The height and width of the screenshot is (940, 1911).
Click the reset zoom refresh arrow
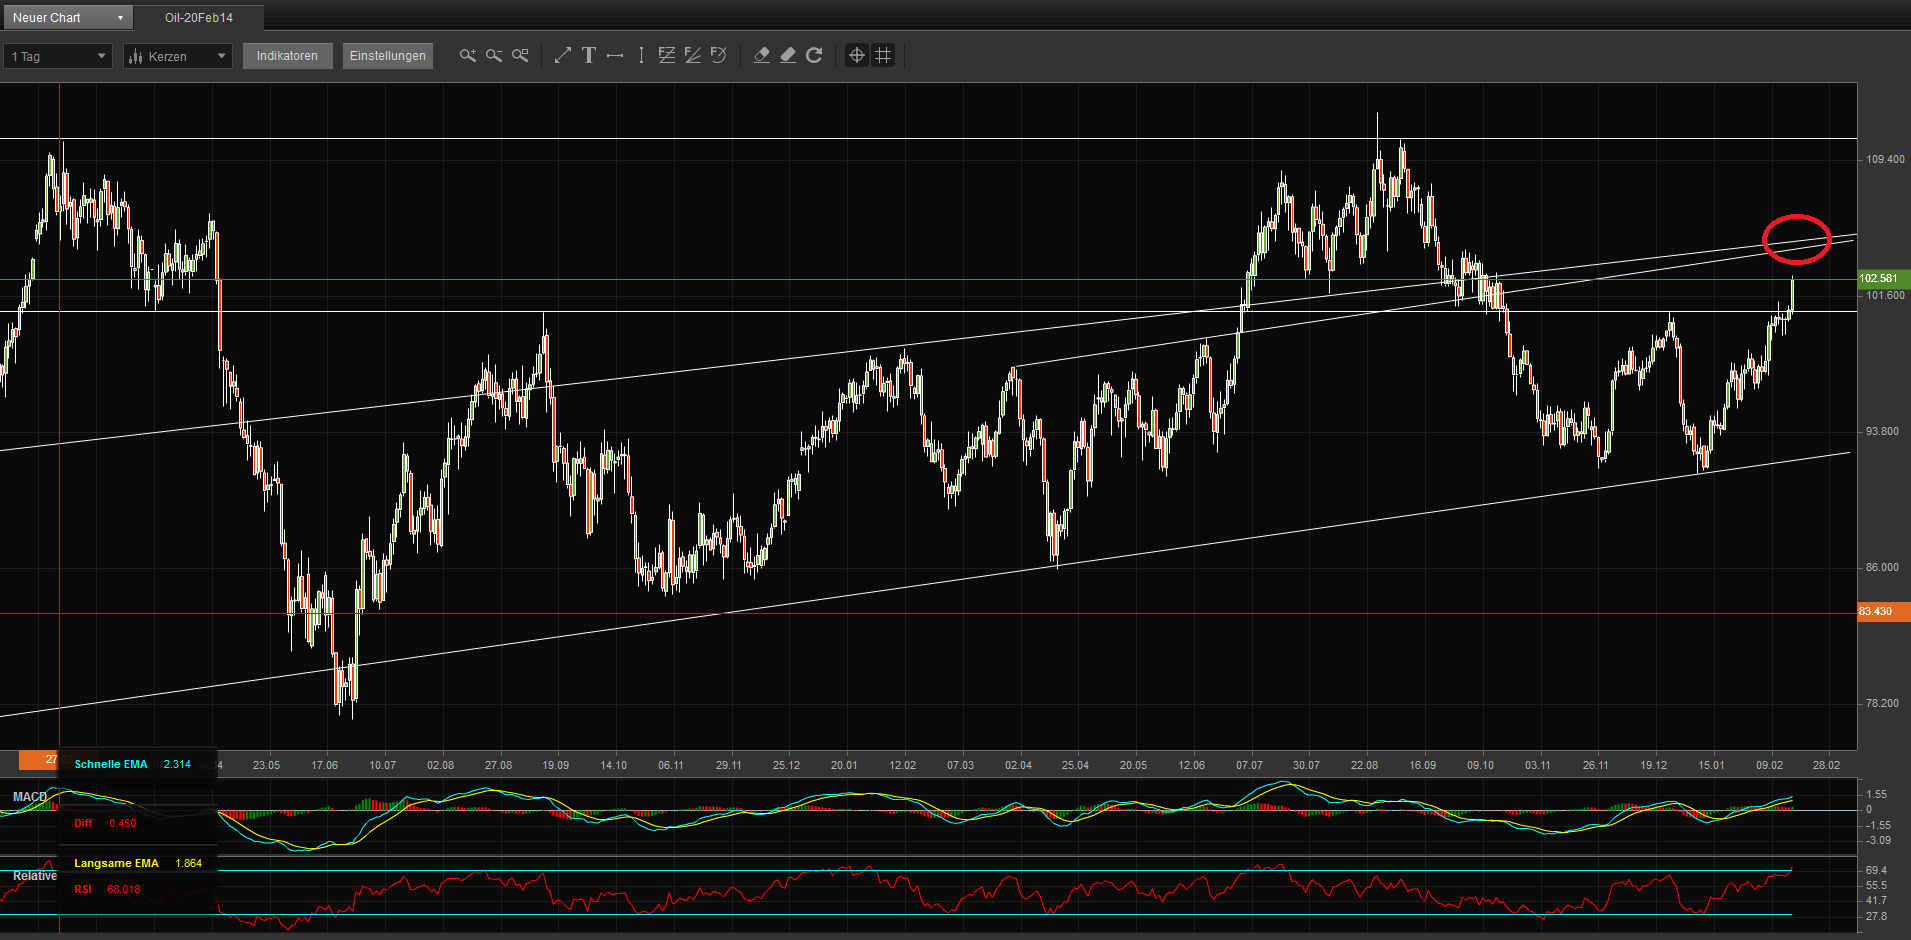tap(814, 56)
